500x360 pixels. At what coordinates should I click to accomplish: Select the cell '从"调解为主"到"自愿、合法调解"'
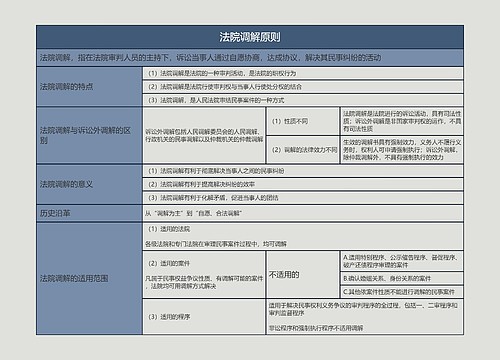click(x=303, y=213)
